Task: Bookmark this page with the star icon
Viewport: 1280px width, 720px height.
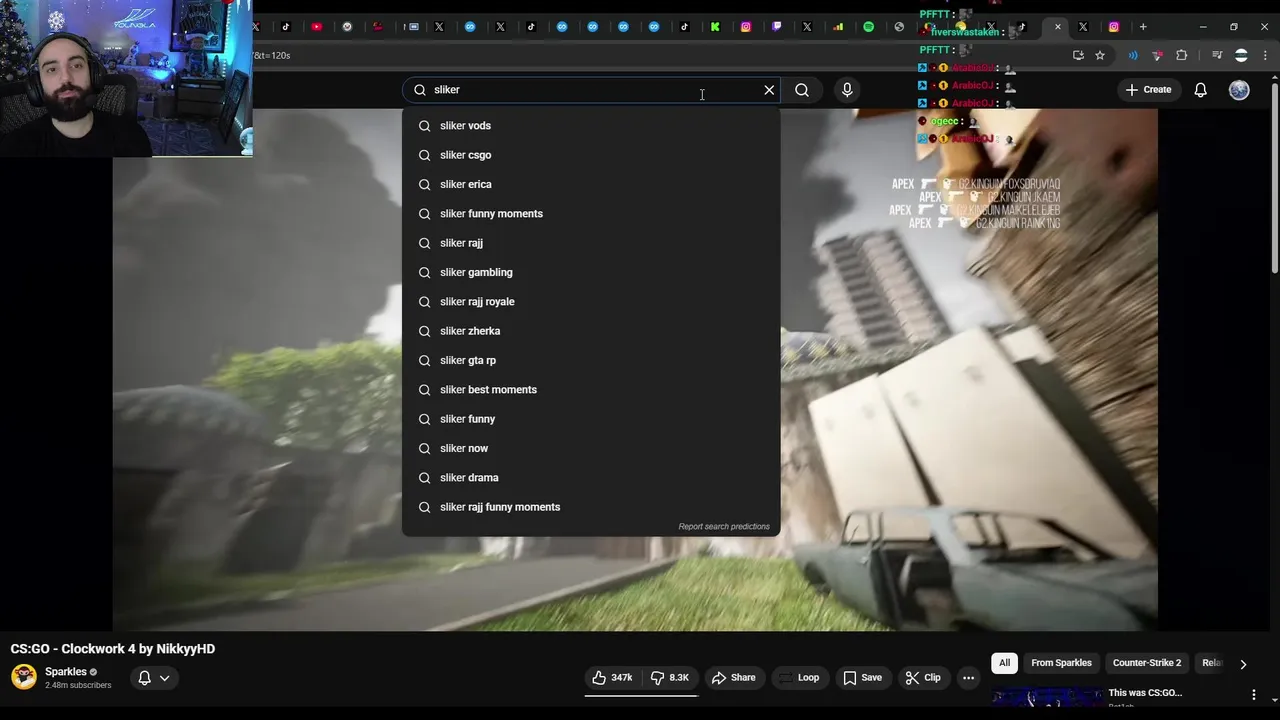Action: [1100, 55]
